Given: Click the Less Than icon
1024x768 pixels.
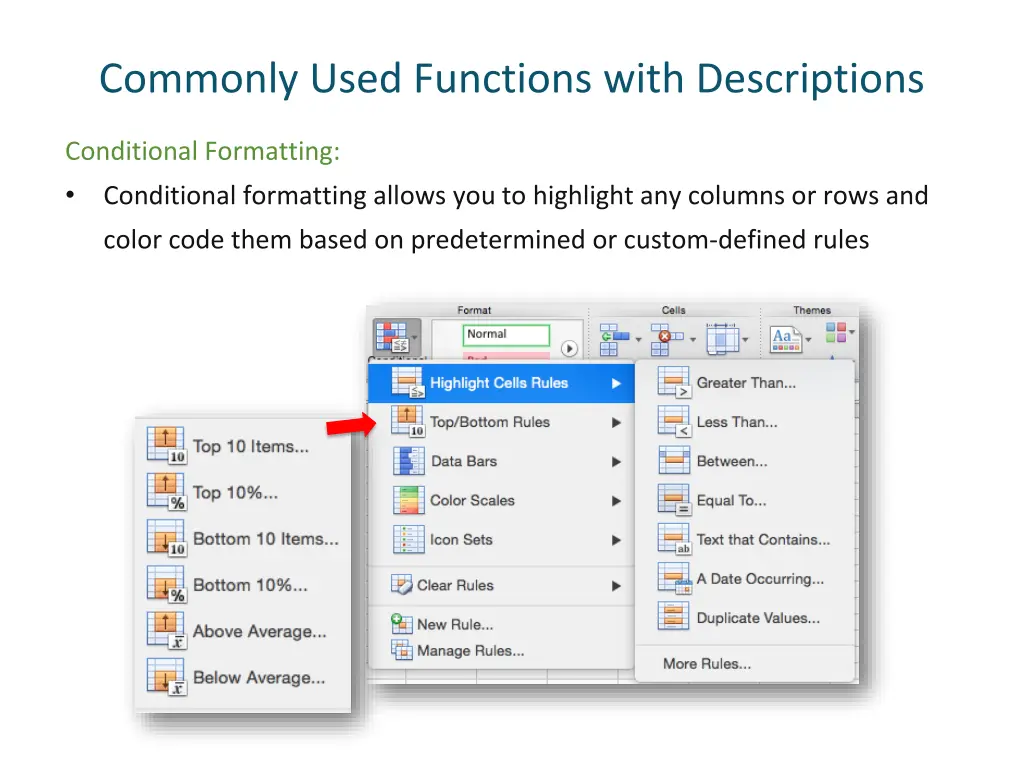Looking at the screenshot, I should click(674, 422).
